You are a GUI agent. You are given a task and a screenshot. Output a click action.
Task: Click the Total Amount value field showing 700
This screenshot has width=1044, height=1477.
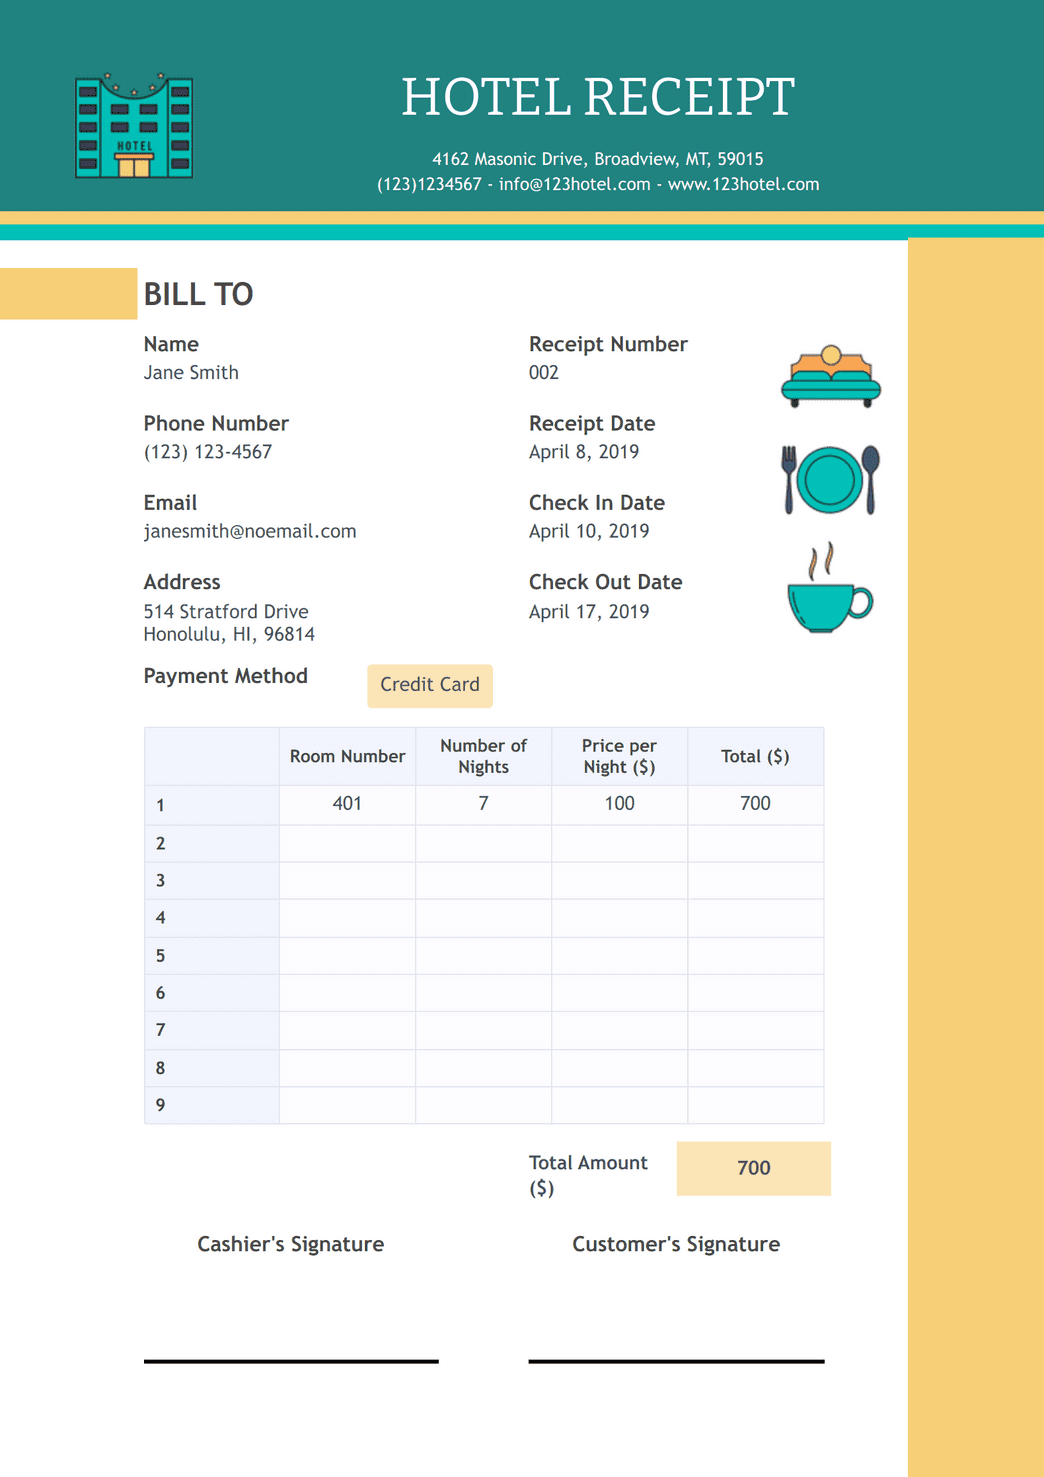tap(754, 1168)
